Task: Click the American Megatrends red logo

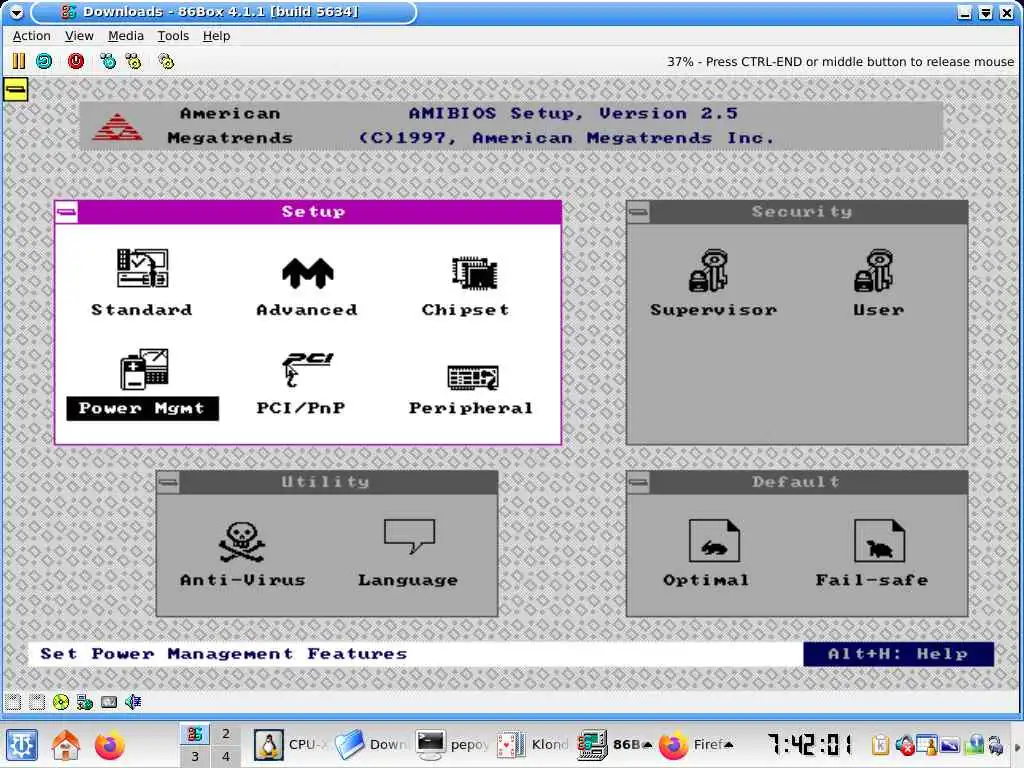Action: 118,127
